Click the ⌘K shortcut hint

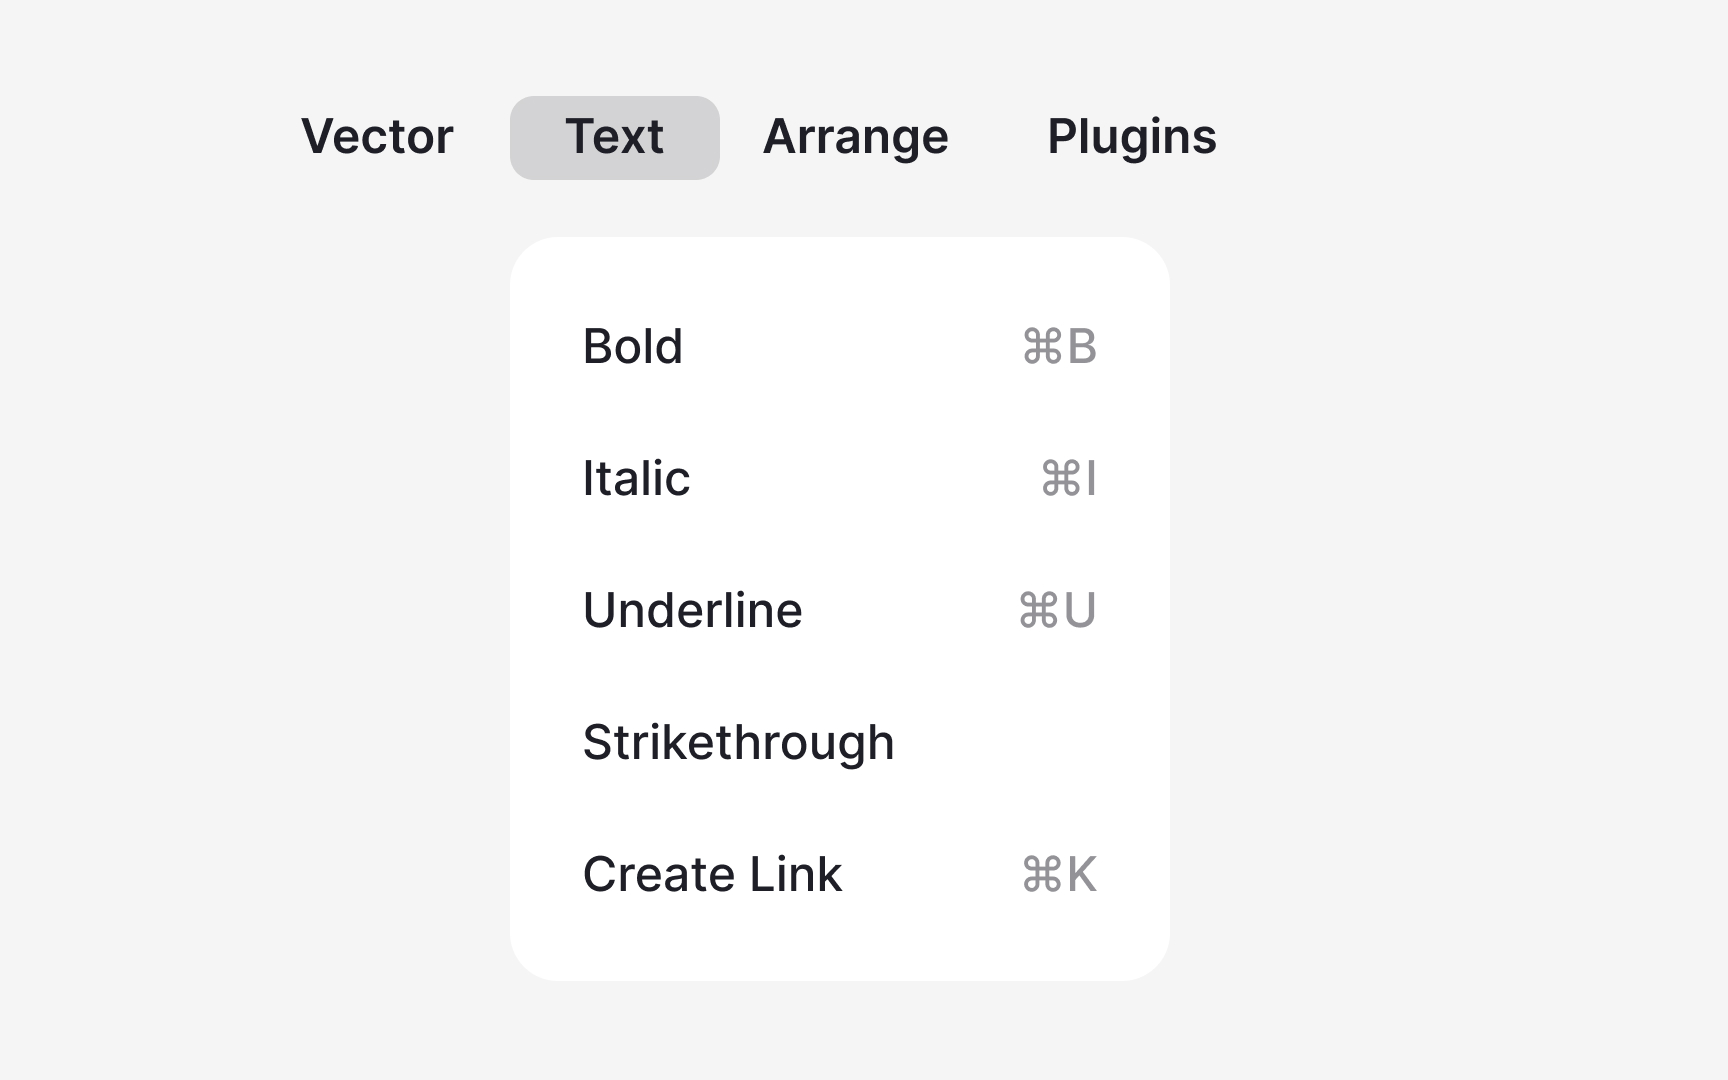(1059, 875)
